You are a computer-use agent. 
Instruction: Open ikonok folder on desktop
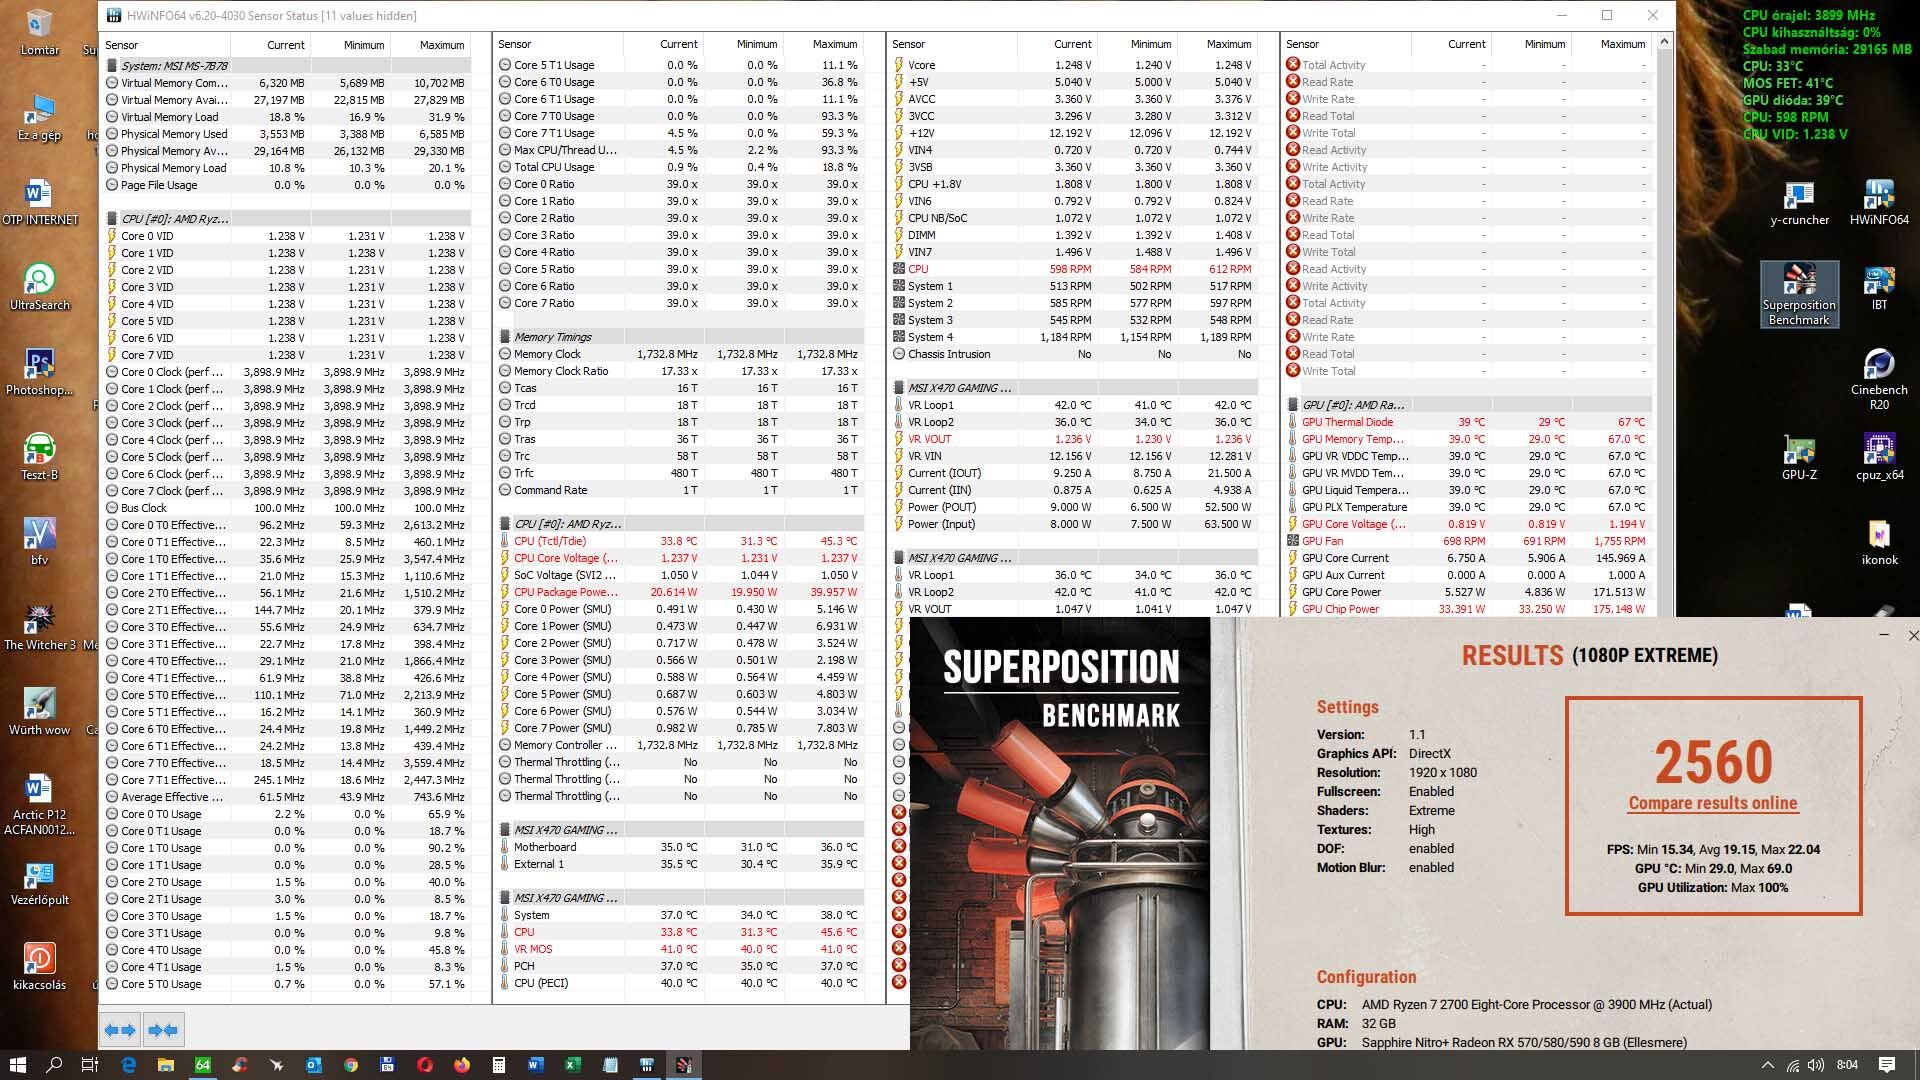coord(1879,543)
